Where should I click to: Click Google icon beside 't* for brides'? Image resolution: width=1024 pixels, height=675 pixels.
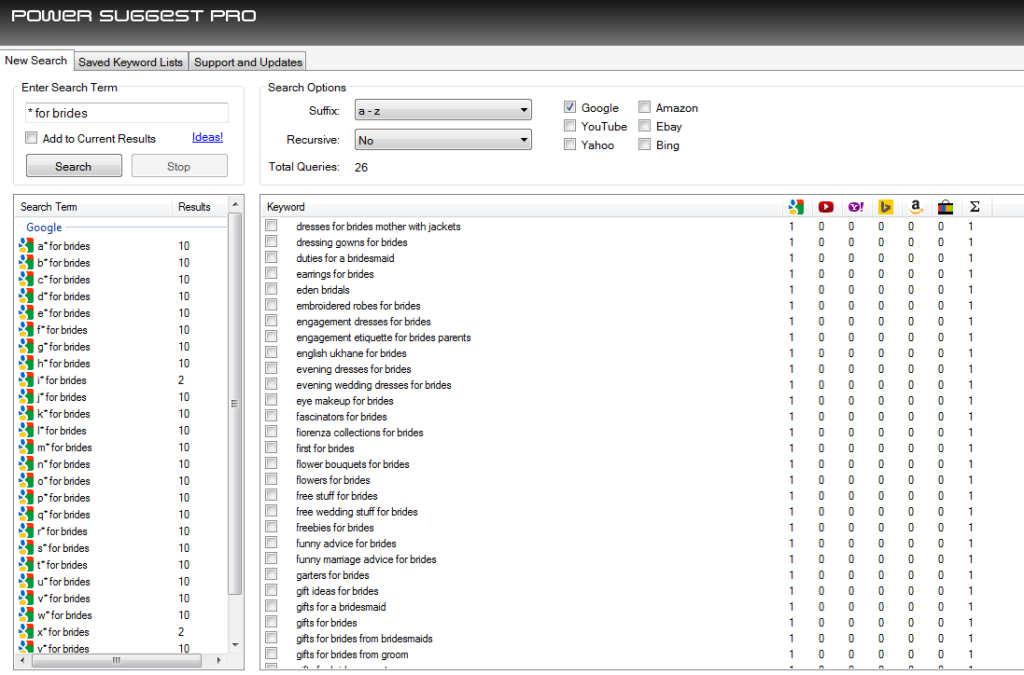pyautogui.click(x=26, y=565)
